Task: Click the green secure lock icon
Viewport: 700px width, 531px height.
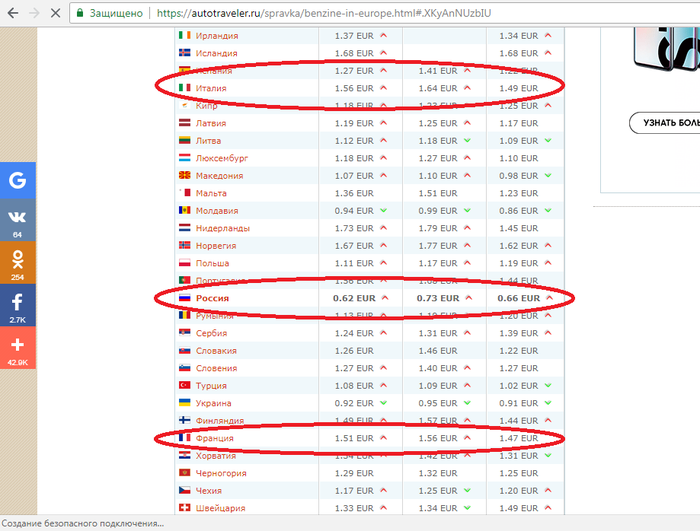Action: [x=80, y=14]
